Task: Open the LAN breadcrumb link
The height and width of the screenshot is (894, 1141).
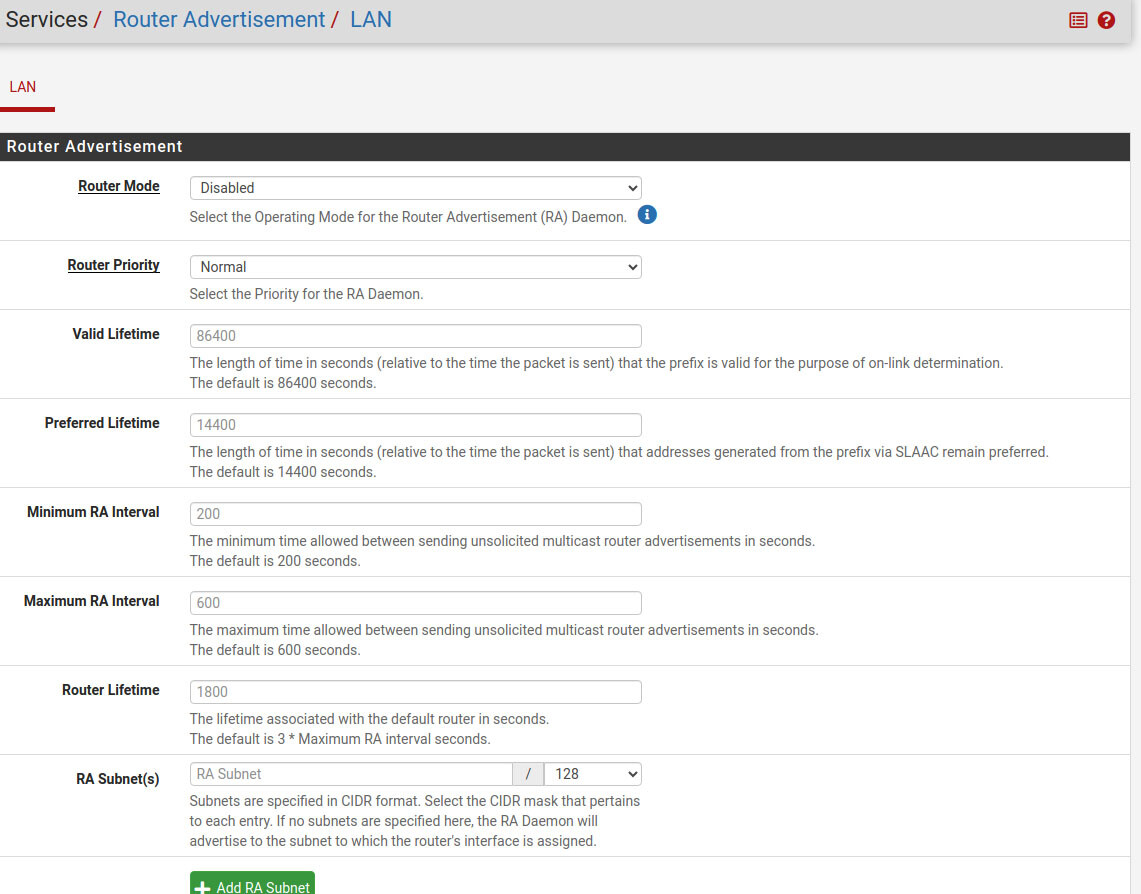Action: (370, 20)
